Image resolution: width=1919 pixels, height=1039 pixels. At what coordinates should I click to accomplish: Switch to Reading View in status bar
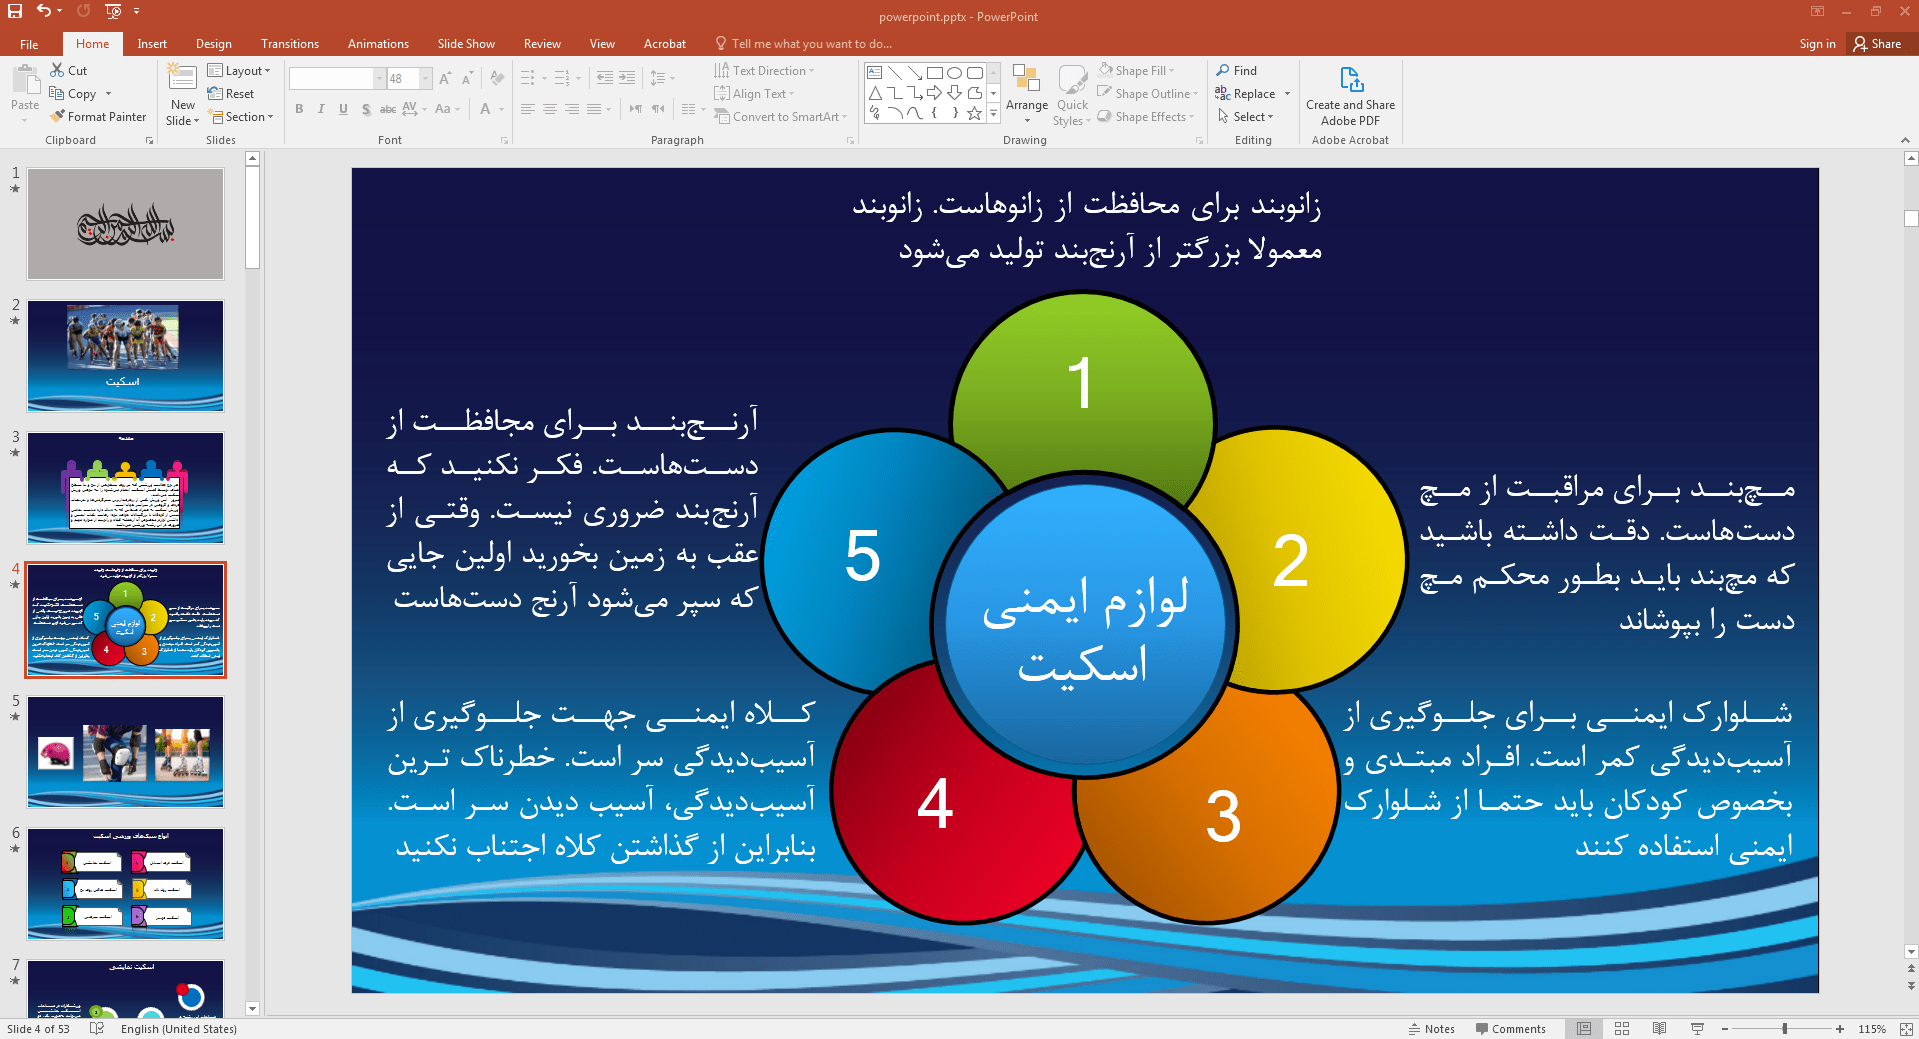click(x=1660, y=1028)
